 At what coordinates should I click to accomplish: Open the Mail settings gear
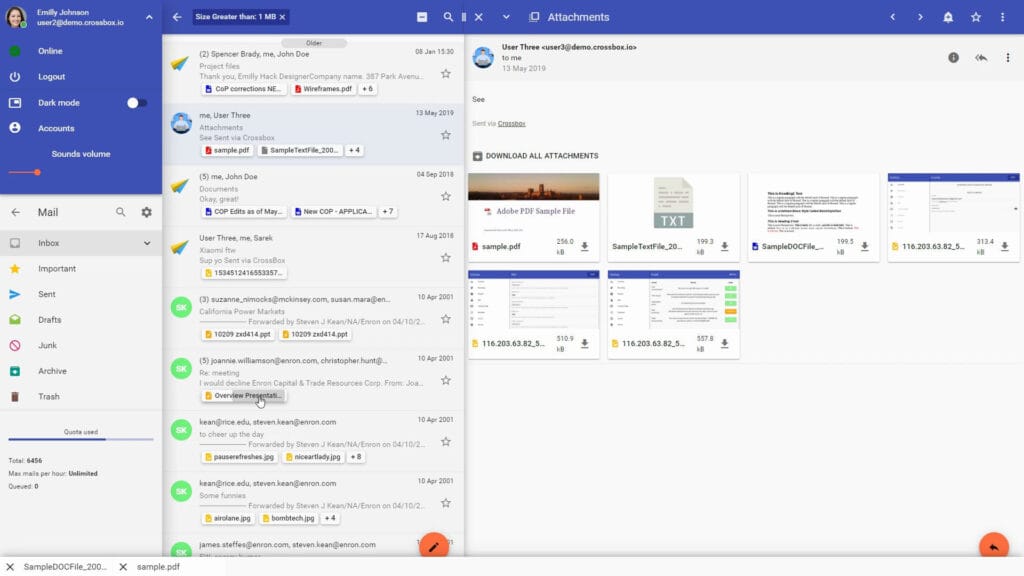pos(145,212)
